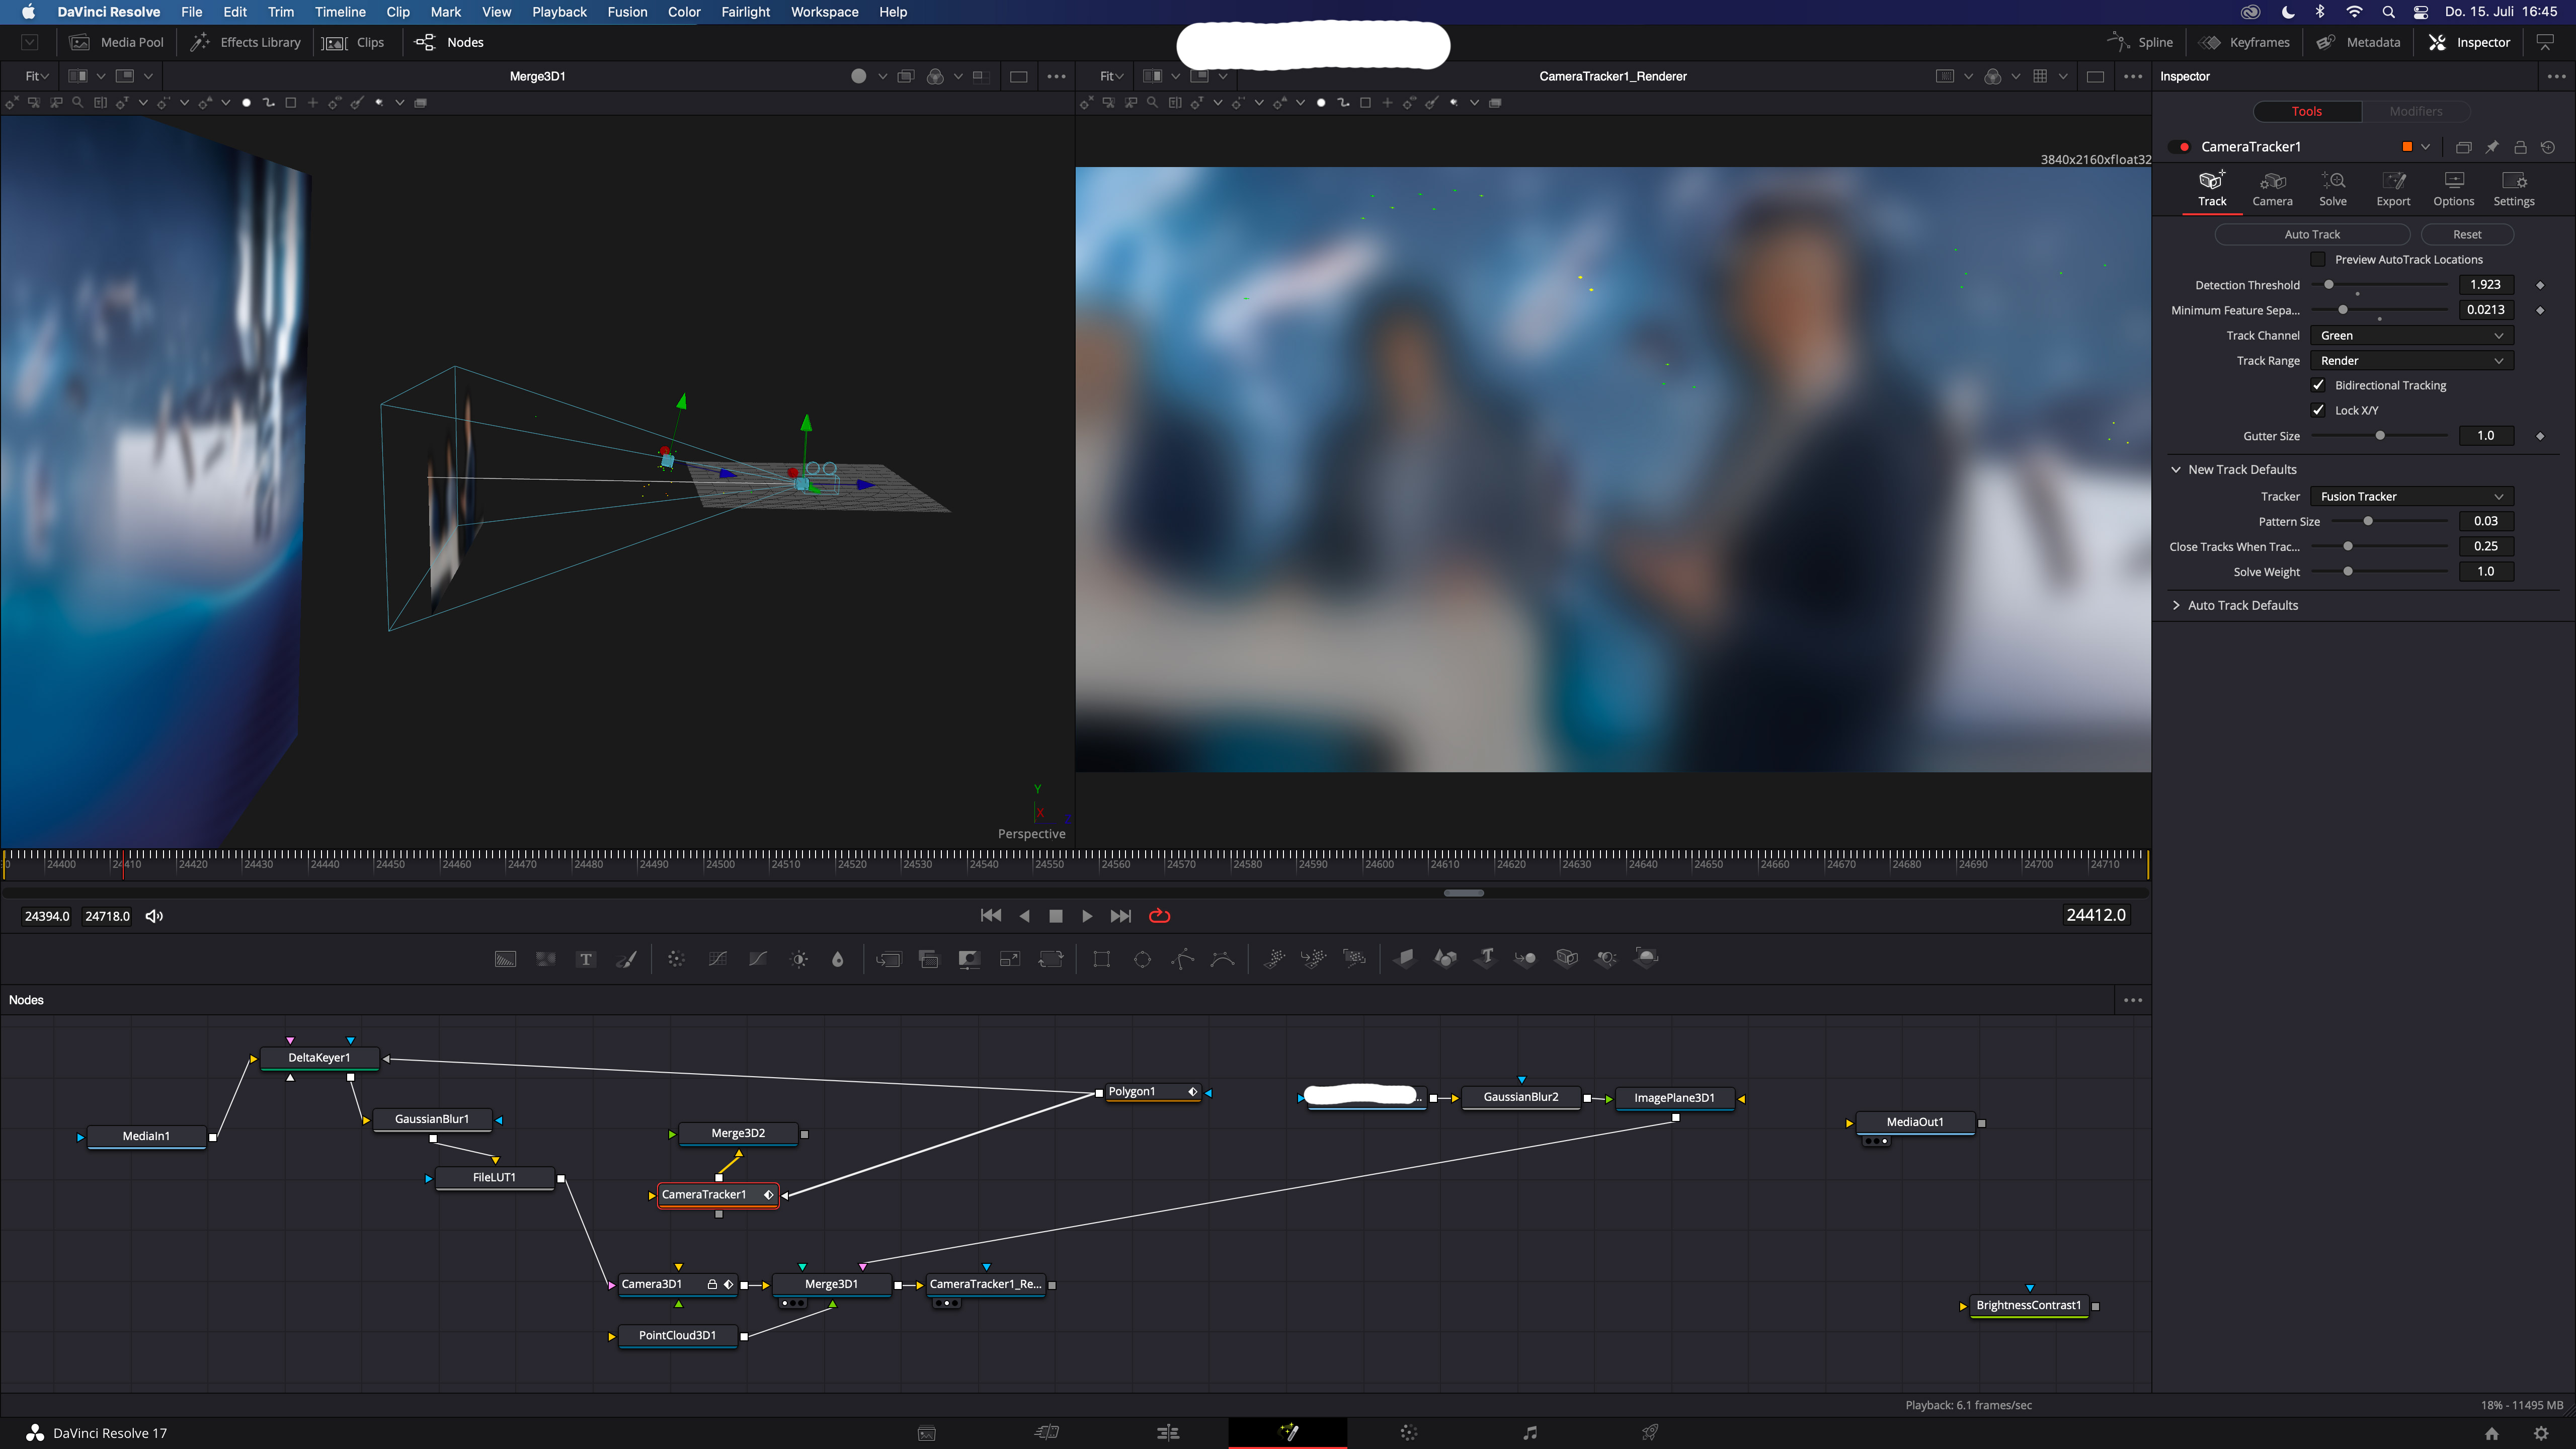
Task: Open the left viewer Fit zoom dropdown
Action: (x=37, y=76)
